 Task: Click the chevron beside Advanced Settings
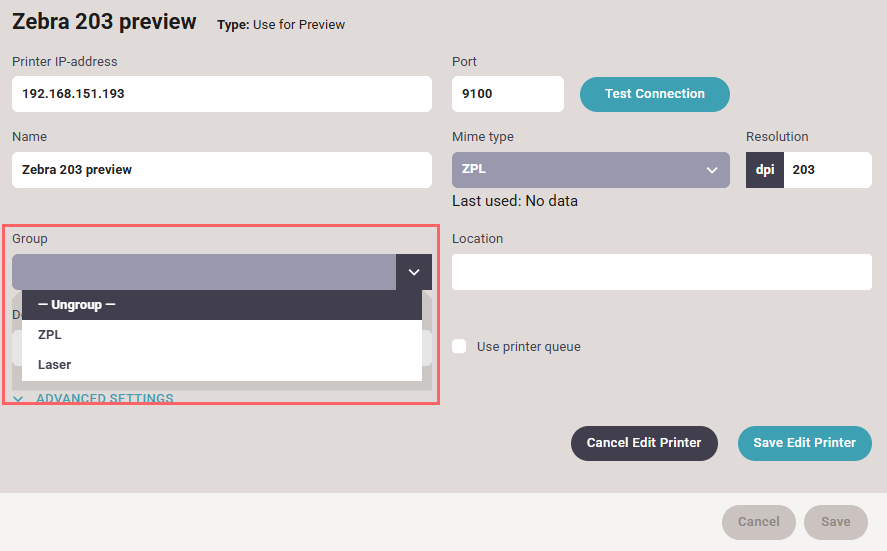coord(19,399)
